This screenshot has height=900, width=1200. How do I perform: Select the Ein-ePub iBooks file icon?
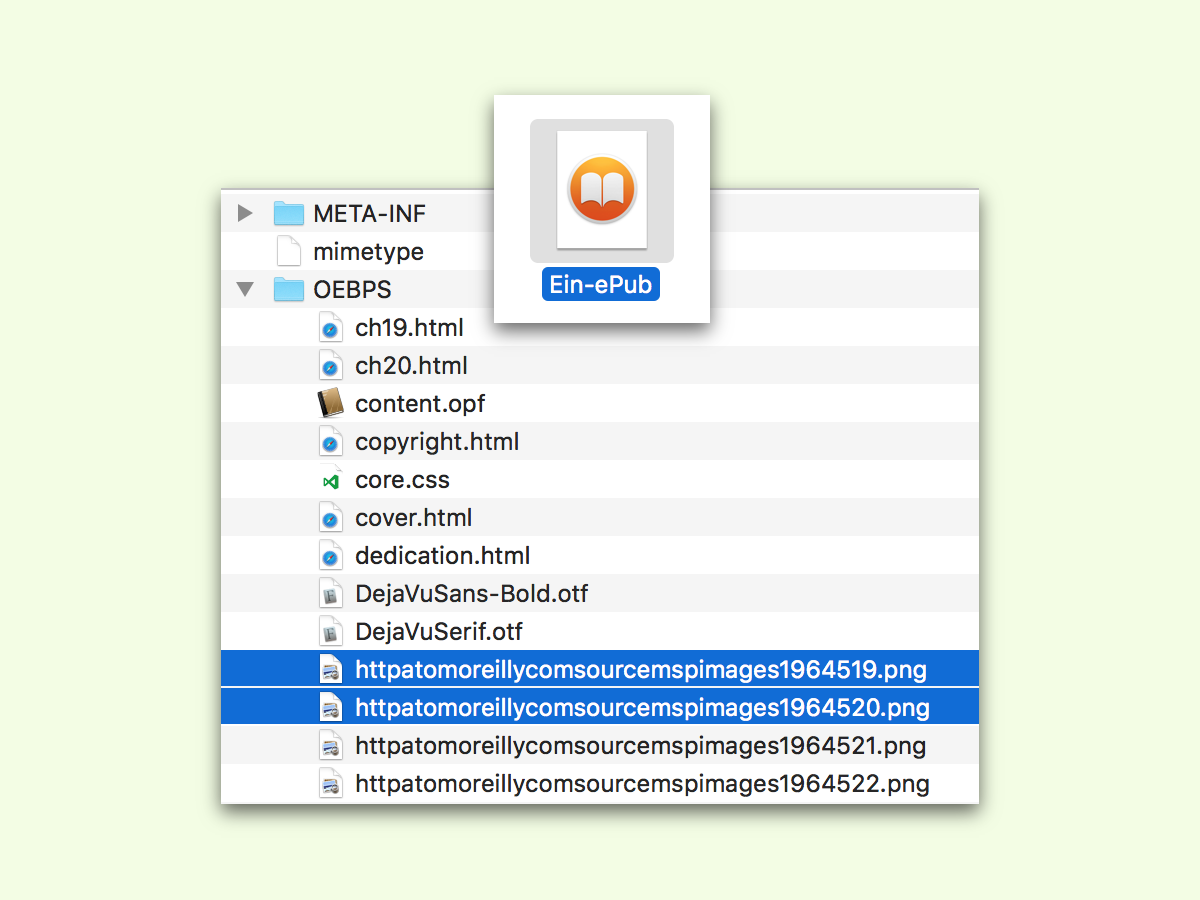tap(602, 190)
